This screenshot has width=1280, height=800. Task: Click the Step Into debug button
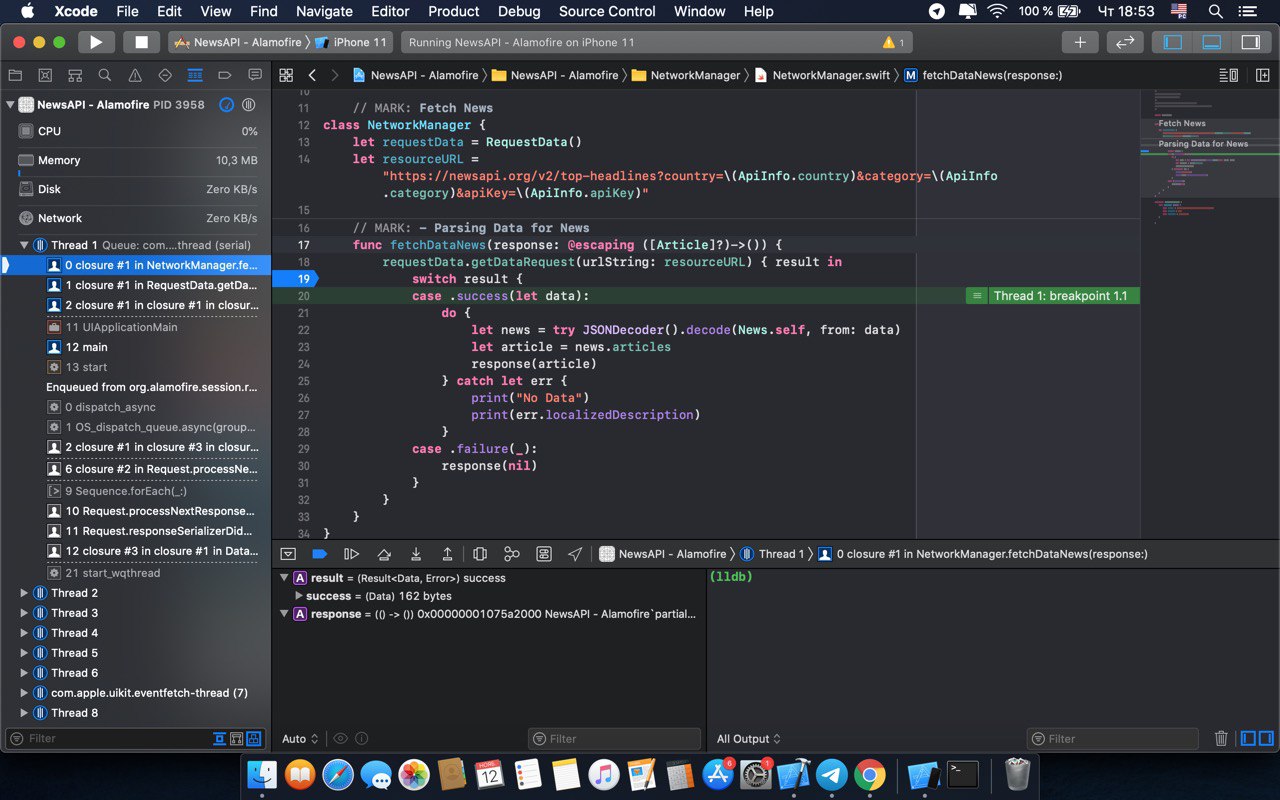pos(415,554)
